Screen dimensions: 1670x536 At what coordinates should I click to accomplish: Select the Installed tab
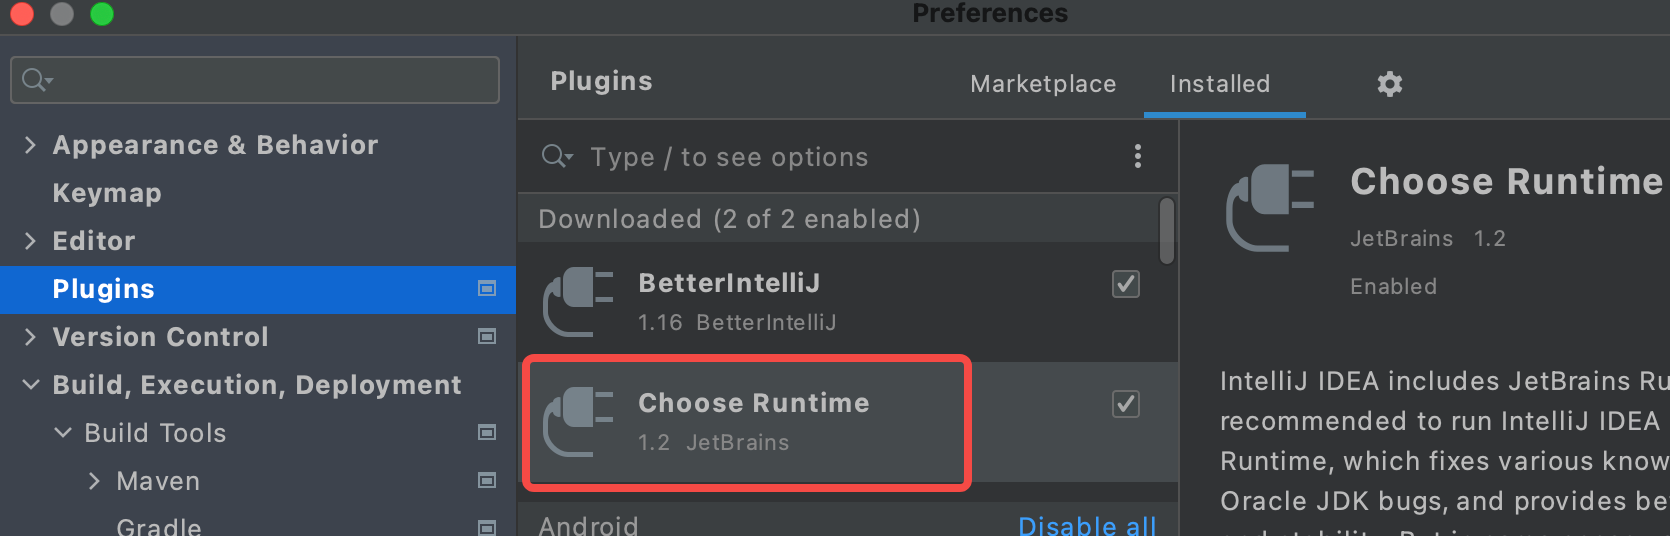pyautogui.click(x=1220, y=84)
